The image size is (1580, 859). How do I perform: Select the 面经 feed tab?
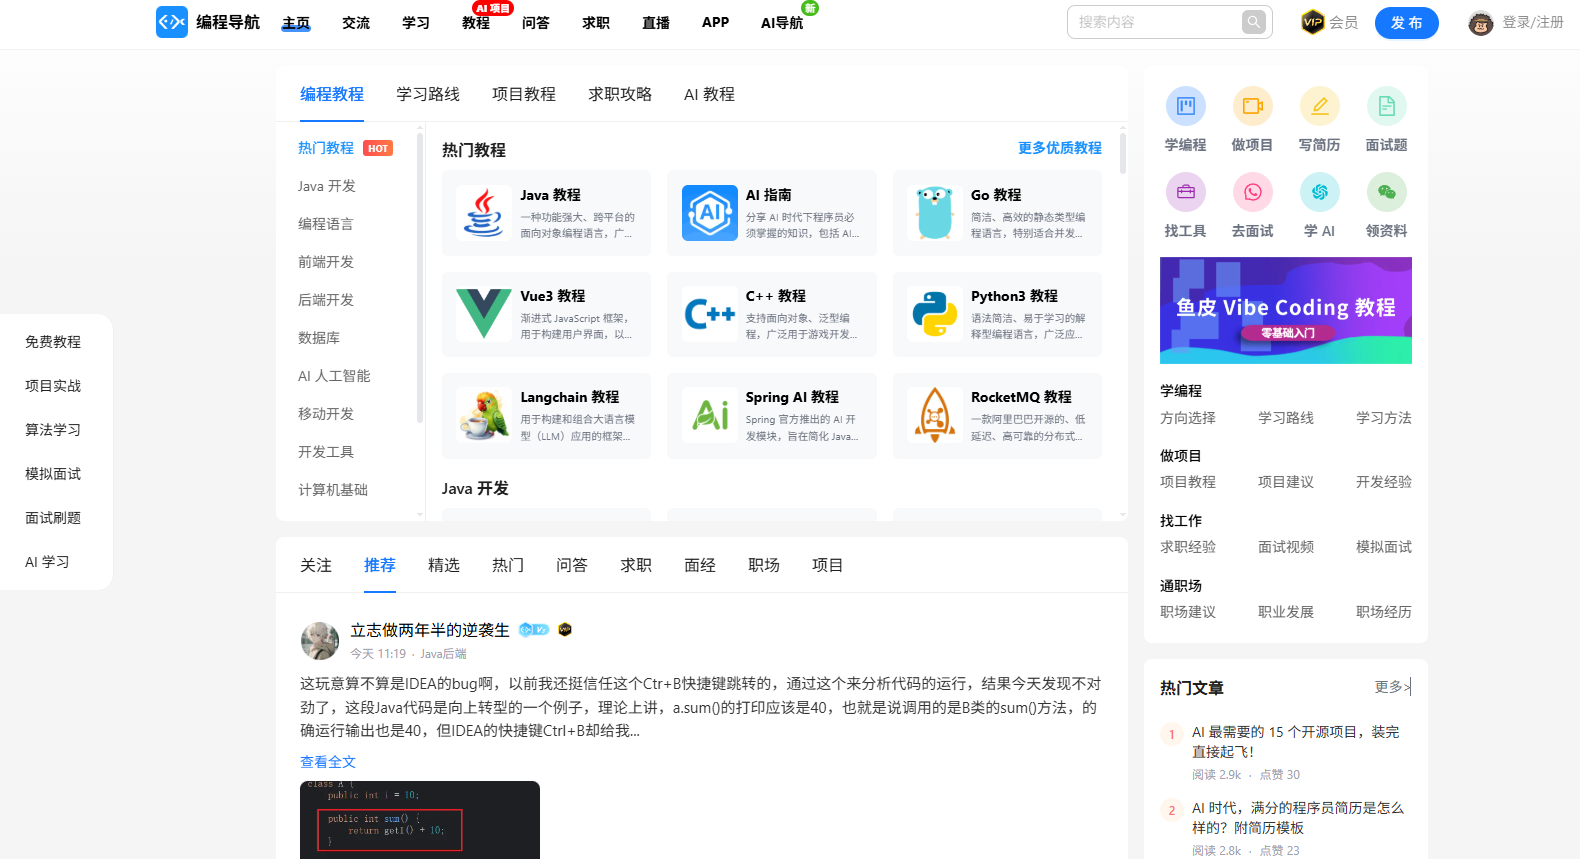coord(700,565)
